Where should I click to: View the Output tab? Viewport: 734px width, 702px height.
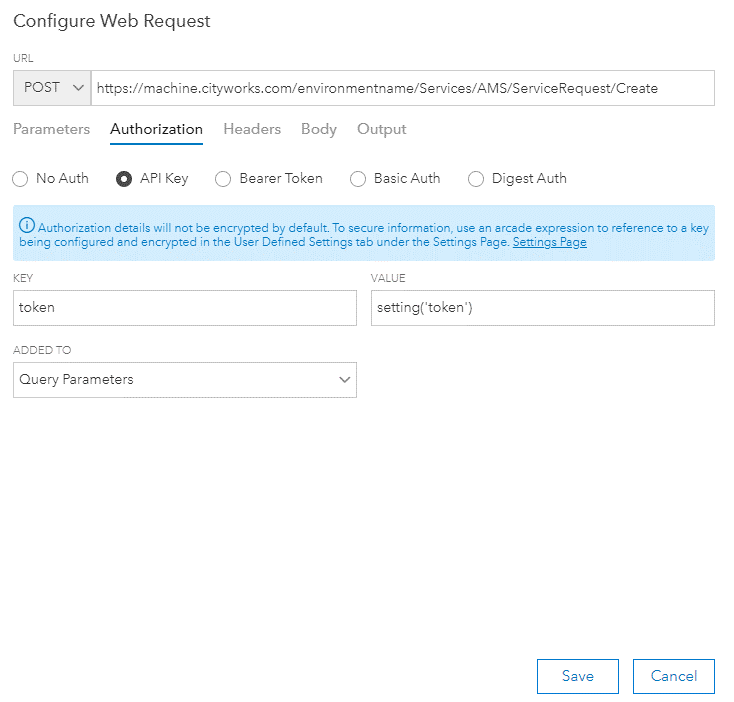(382, 129)
